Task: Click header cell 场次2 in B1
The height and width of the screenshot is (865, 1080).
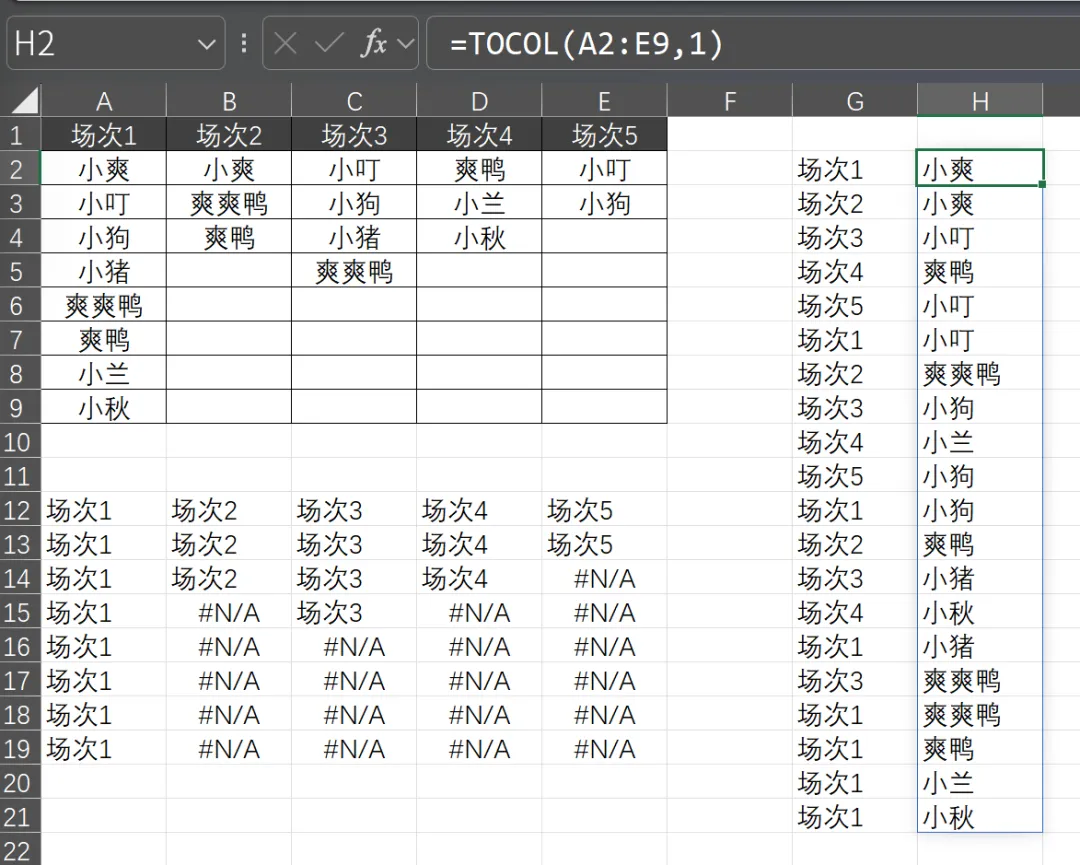Action: coord(229,135)
